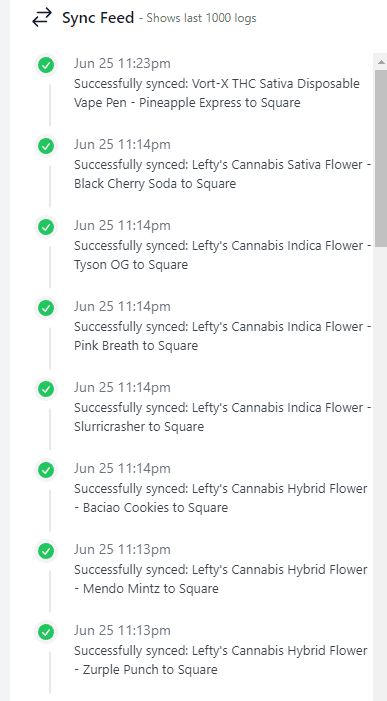Click the Sync Feed heading
Screen dimensions: 387x701
98,18
